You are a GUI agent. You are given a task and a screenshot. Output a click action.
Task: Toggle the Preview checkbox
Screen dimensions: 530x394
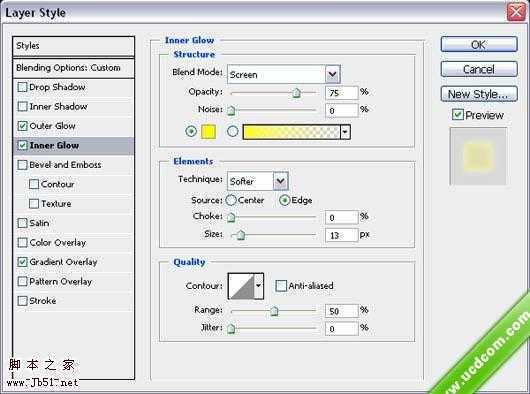pyautogui.click(x=458, y=115)
